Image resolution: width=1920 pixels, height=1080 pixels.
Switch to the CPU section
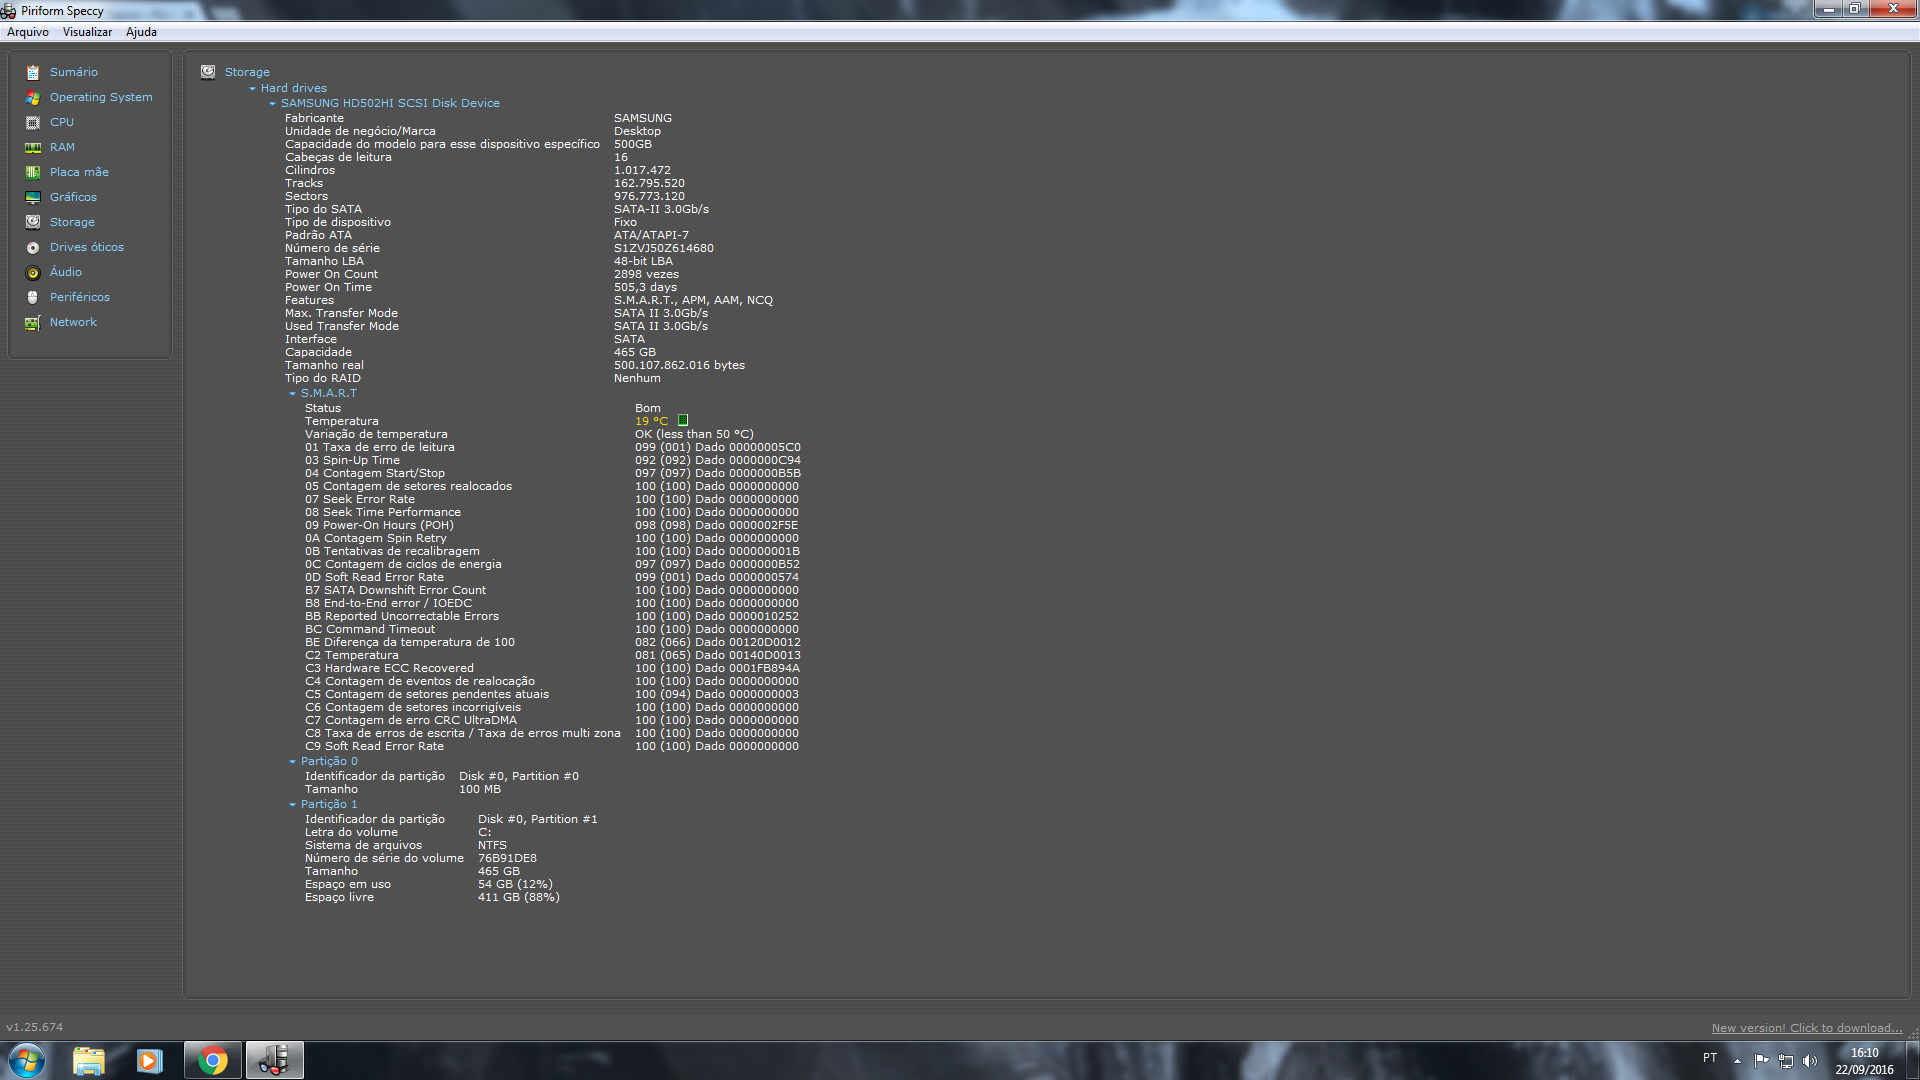click(x=62, y=122)
